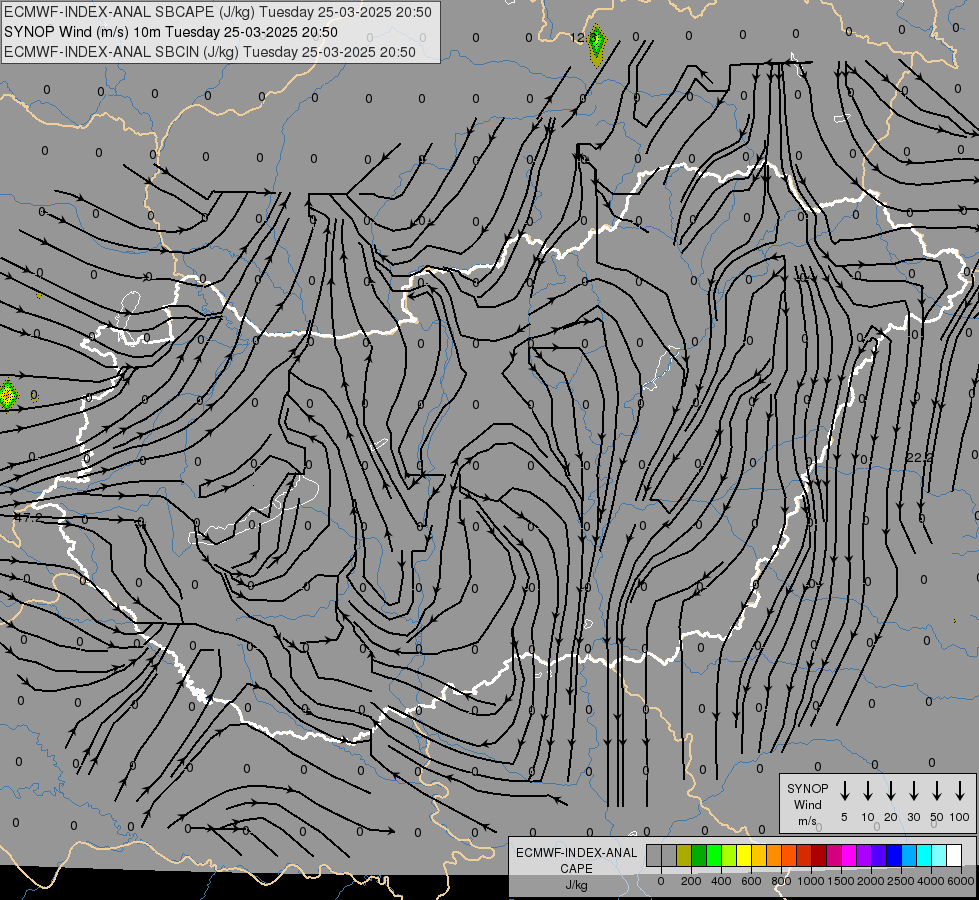Click the 30 label under wind arrows
Screen dimensions: 979x900
tap(913, 817)
